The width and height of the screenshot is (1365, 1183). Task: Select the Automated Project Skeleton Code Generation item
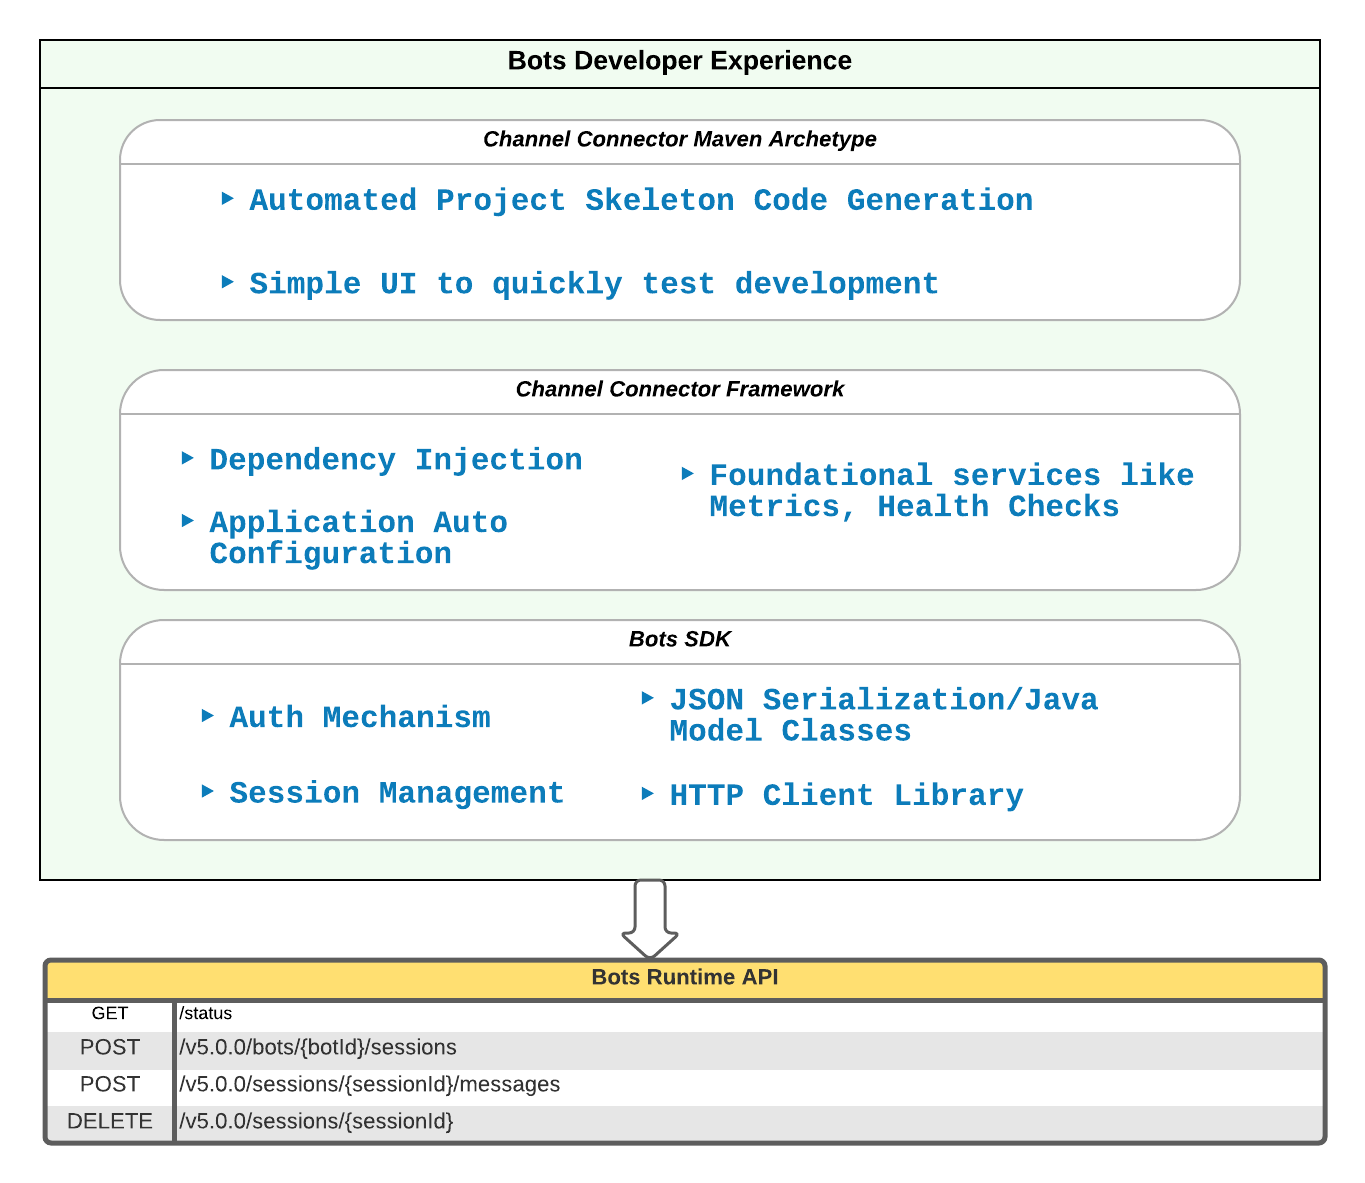coord(641,200)
